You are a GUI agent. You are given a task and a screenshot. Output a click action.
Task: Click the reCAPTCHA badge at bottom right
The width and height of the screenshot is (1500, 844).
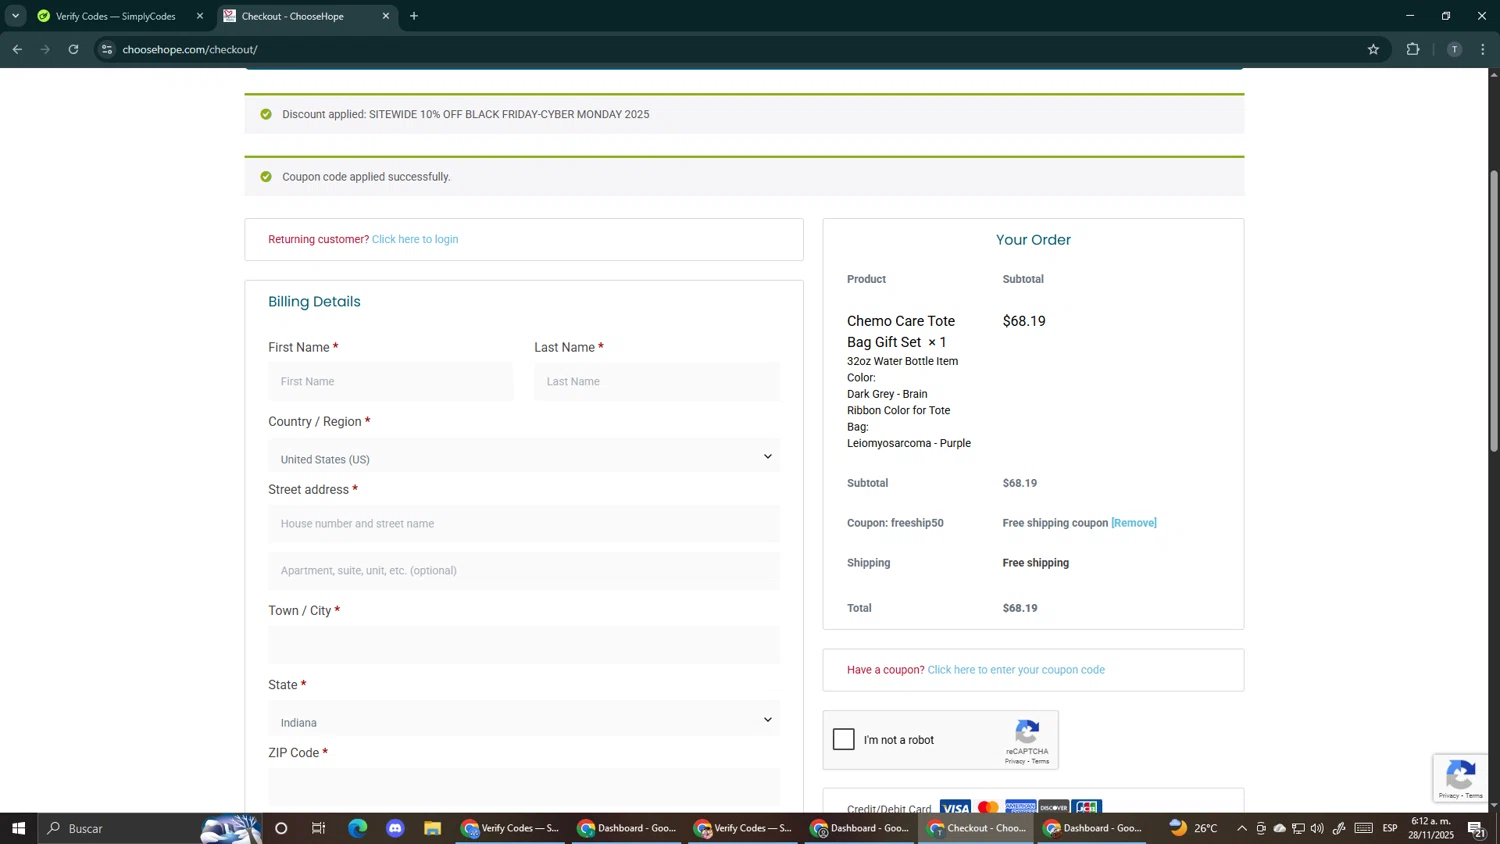[x=1460, y=779]
